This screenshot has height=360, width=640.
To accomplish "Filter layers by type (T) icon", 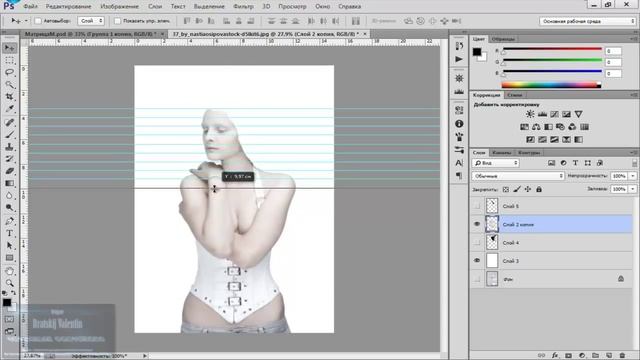I will click(x=575, y=163).
